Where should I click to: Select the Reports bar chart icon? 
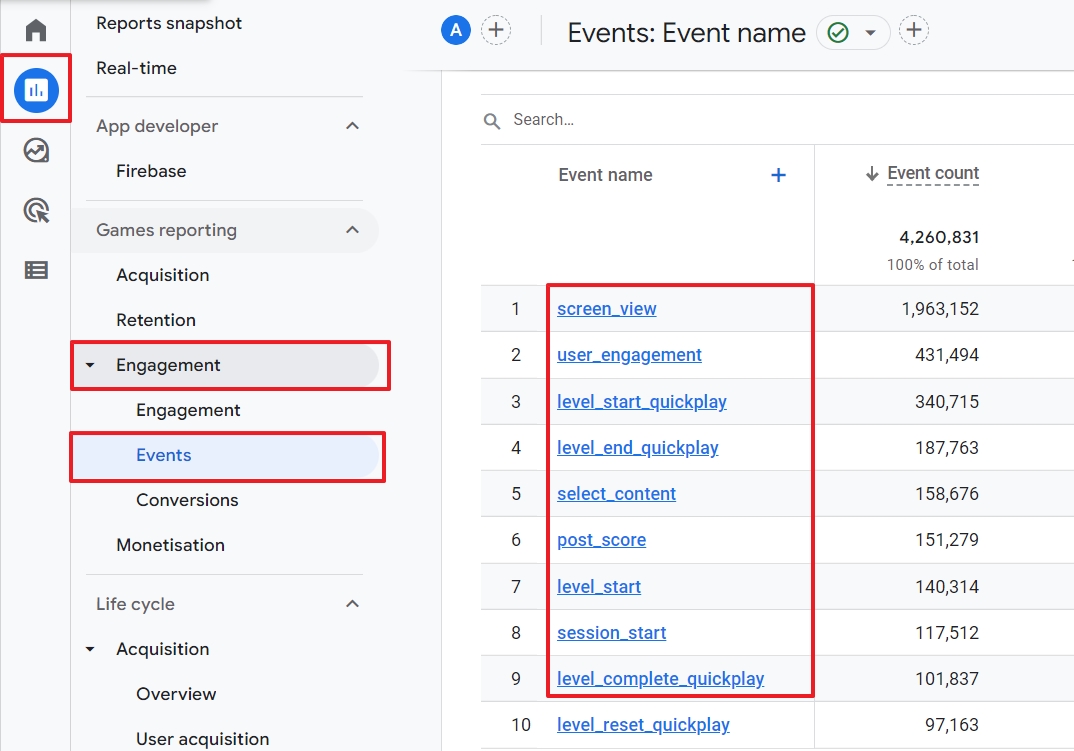36,91
